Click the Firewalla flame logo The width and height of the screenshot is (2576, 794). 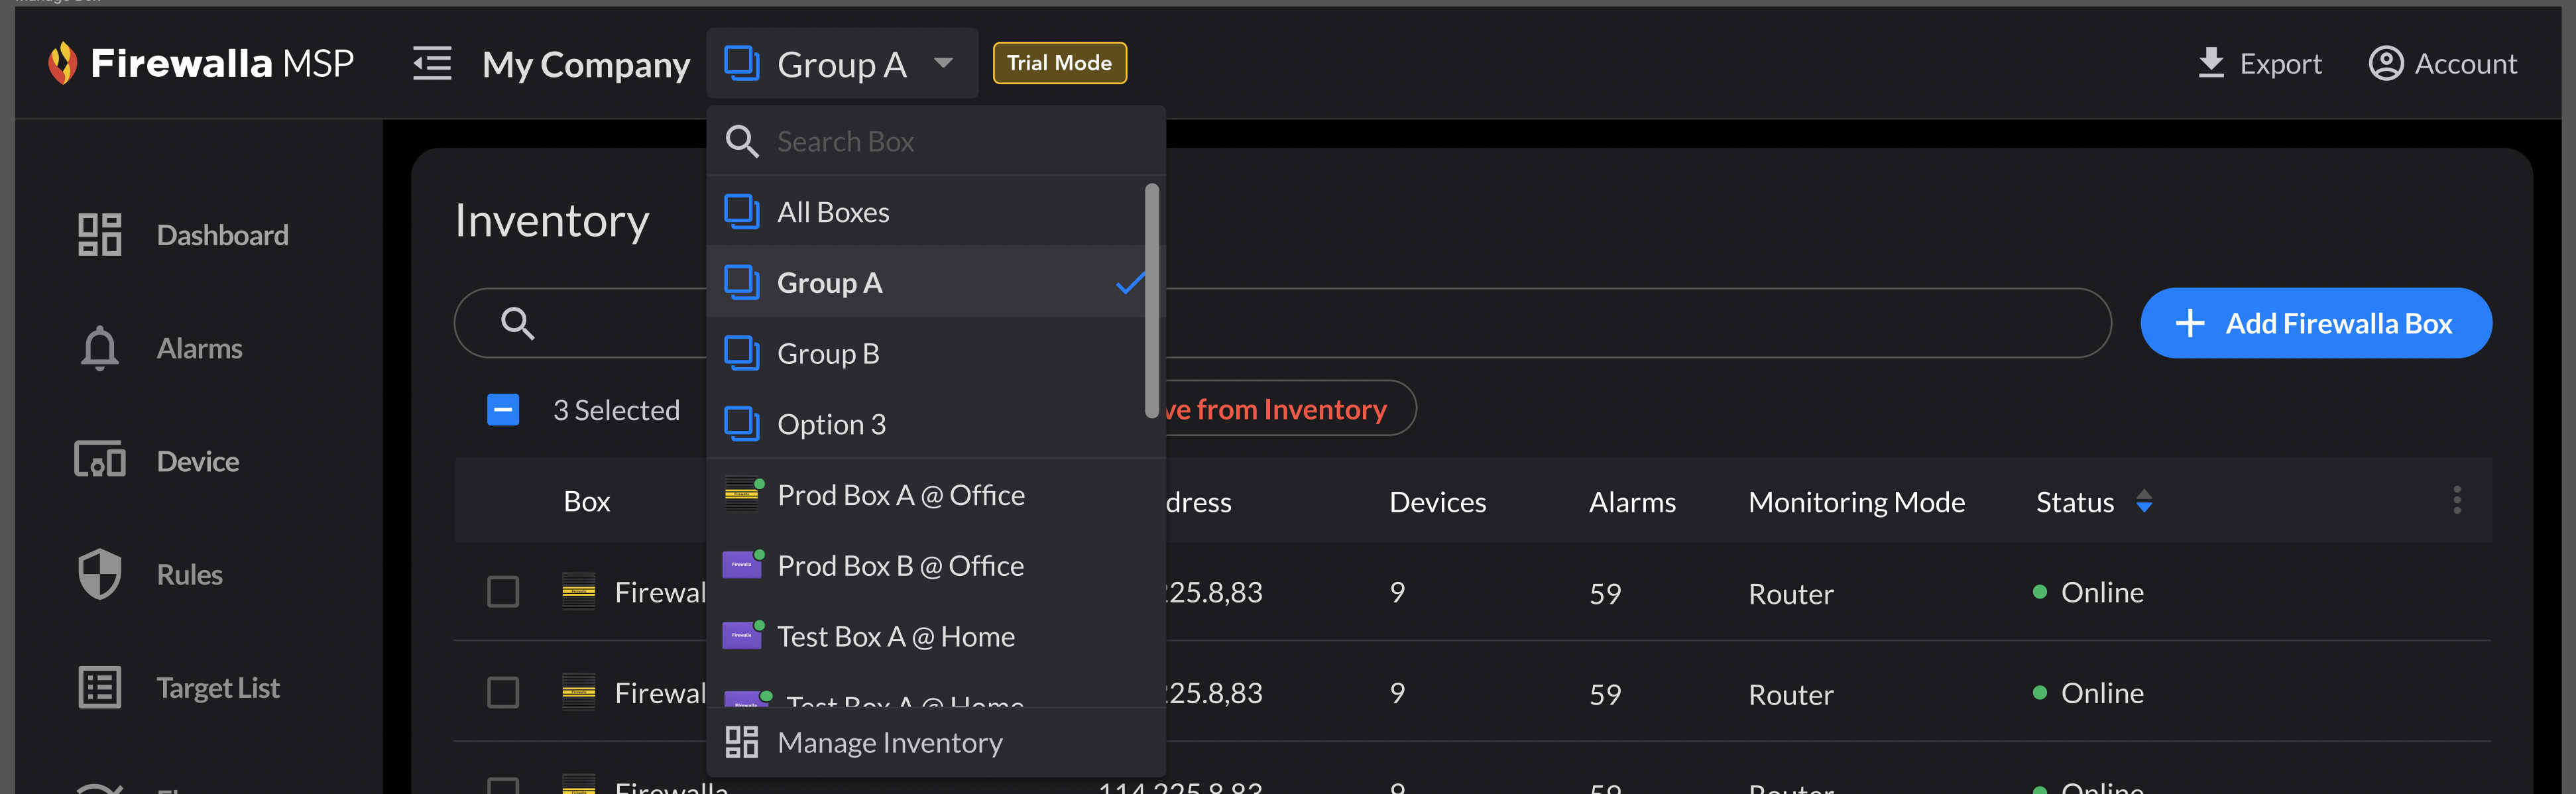pyautogui.click(x=62, y=63)
